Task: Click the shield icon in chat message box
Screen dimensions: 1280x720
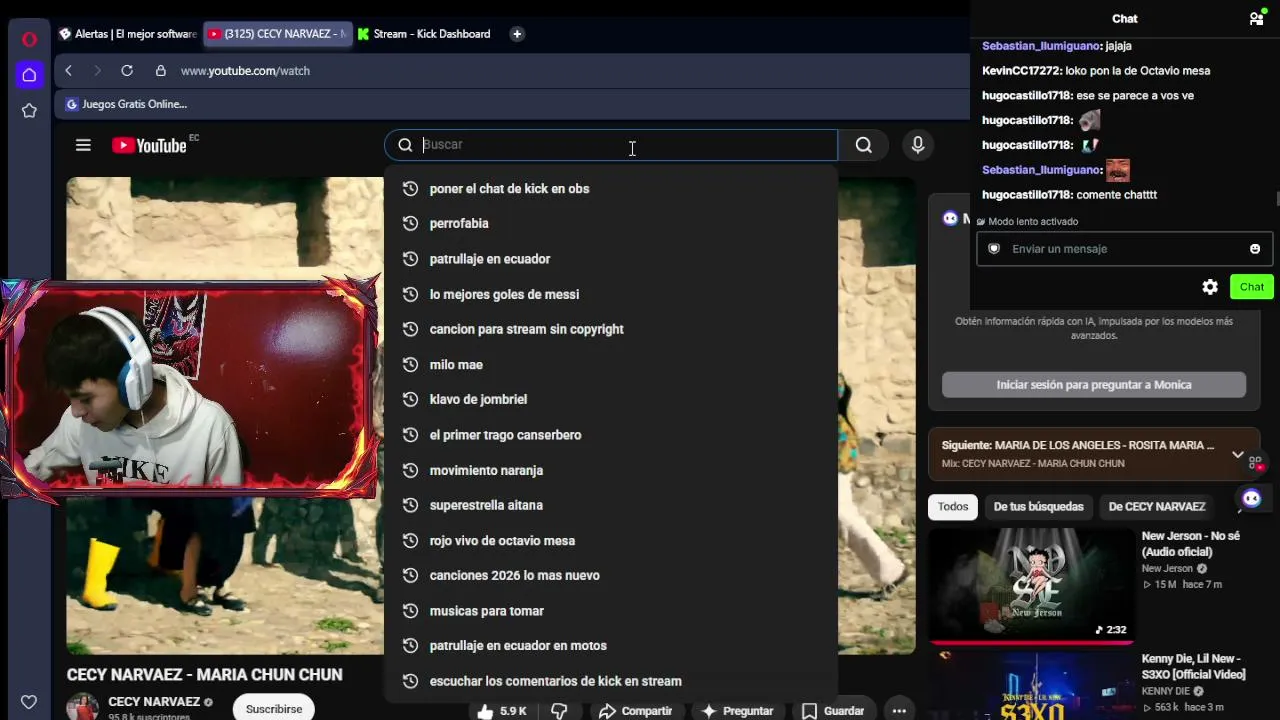Action: coord(994,249)
